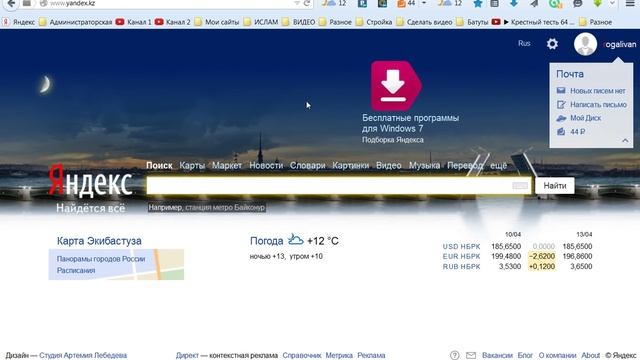Viewport: 640px width, 360px height.
Task: Open the ВИДЕО bookmarks folder
Action: click(299, 22)
